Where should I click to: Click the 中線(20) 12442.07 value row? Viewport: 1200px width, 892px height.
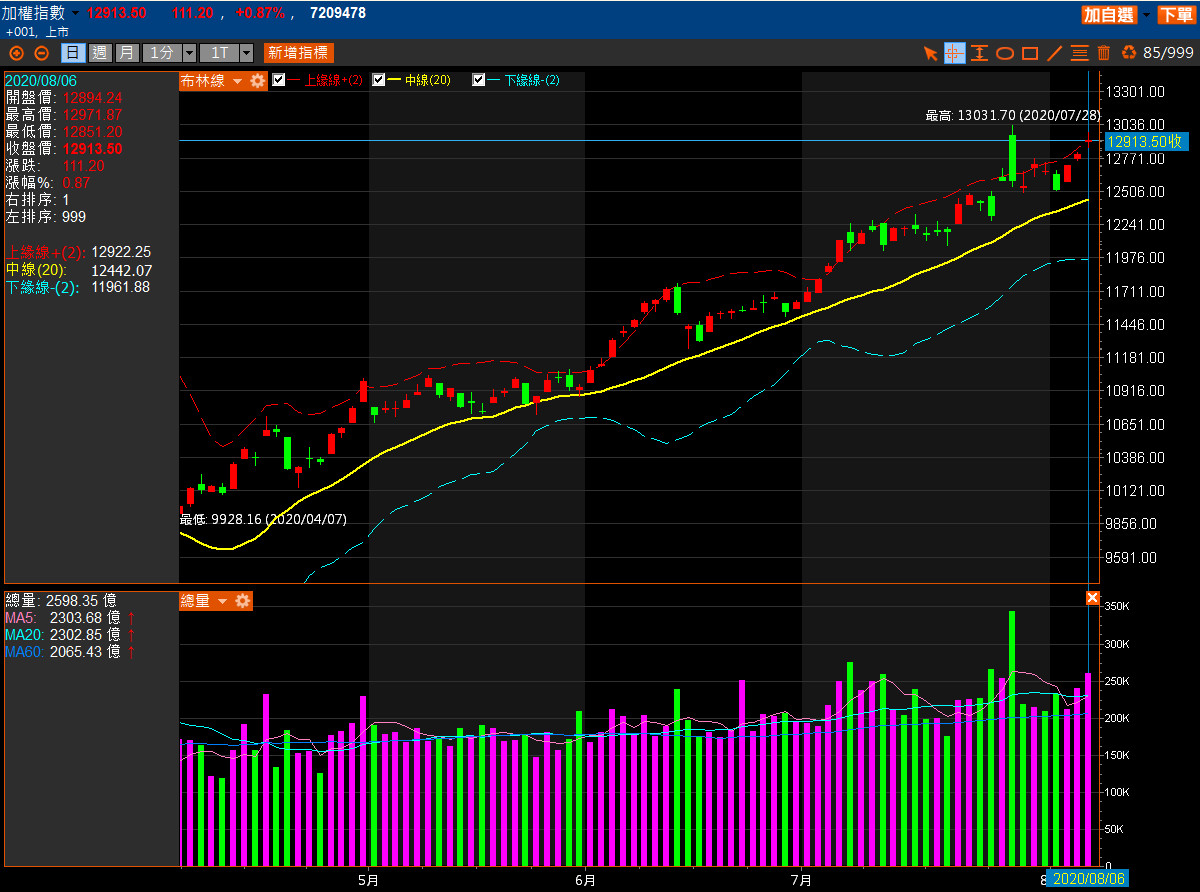[x=79, y=270]
